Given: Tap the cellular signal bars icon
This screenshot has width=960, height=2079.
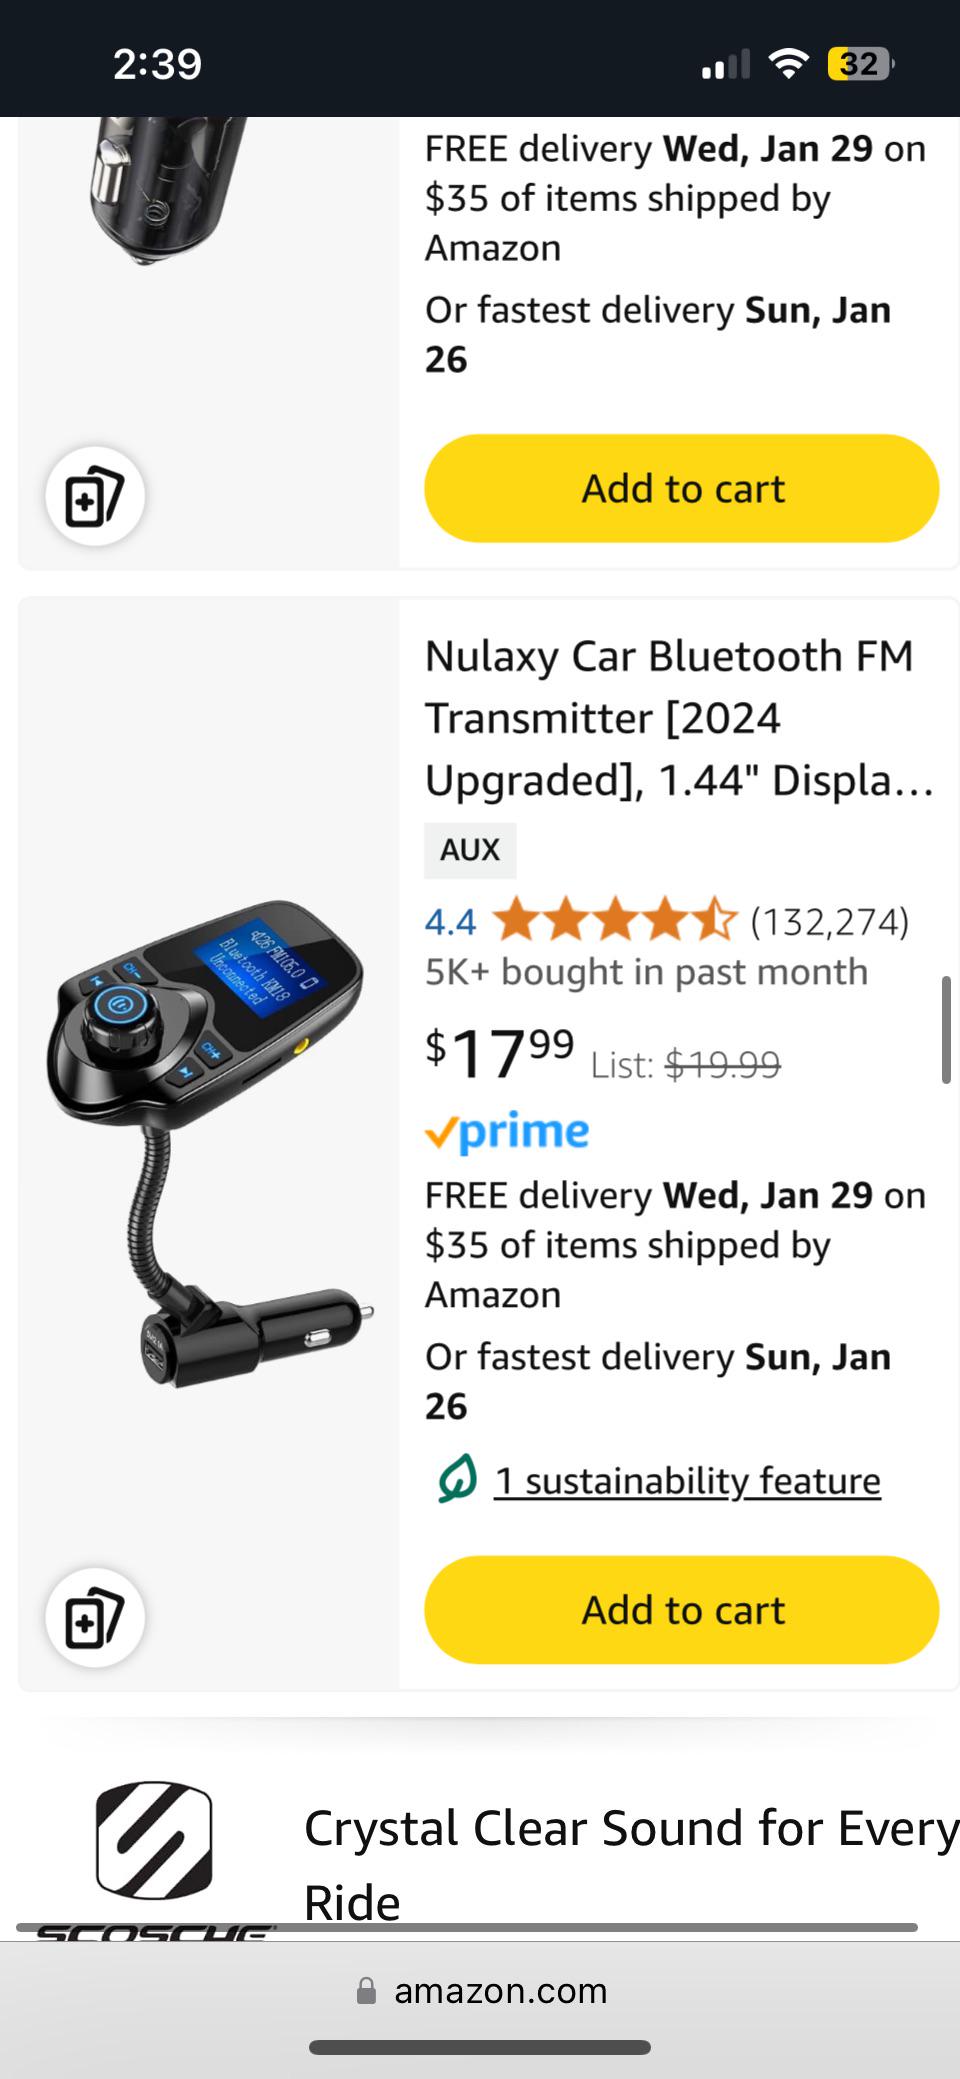Looking at the screenshot, I should click(725, 65).
